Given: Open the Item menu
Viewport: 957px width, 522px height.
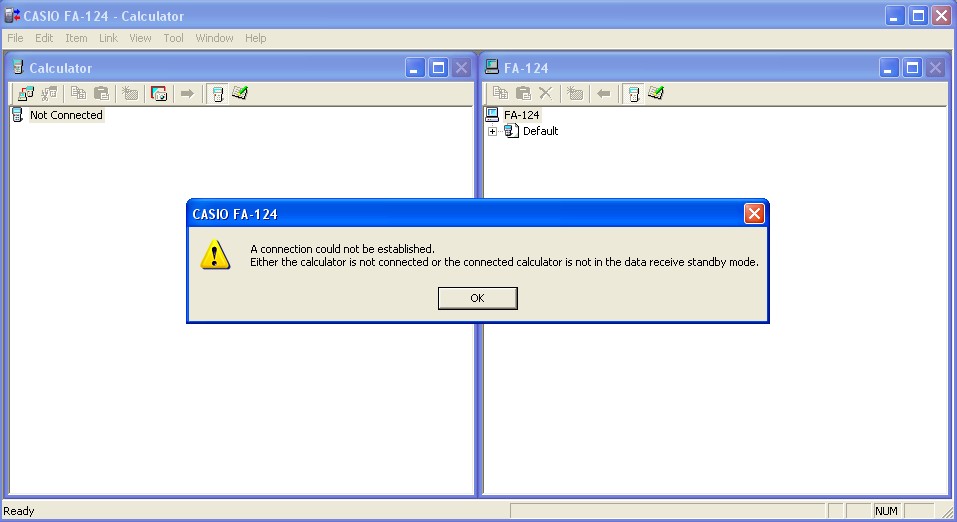Looking at the screenshot, I should (x=76, y=38).
